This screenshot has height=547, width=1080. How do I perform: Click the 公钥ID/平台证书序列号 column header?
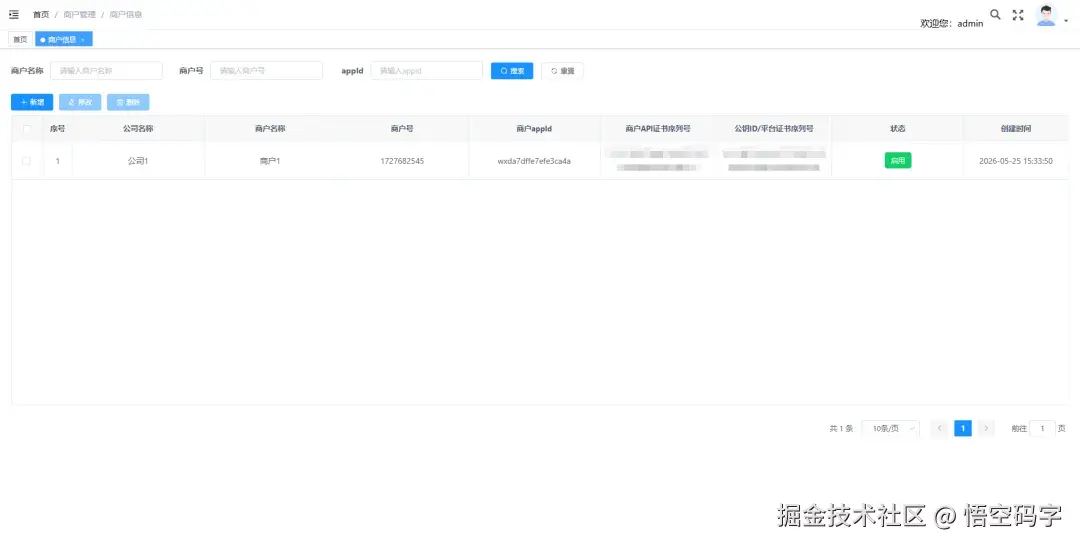tap(774, 129)
